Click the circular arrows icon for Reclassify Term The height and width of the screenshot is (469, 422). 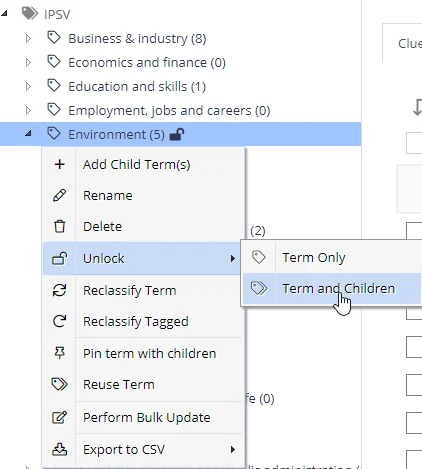point(60,290)
